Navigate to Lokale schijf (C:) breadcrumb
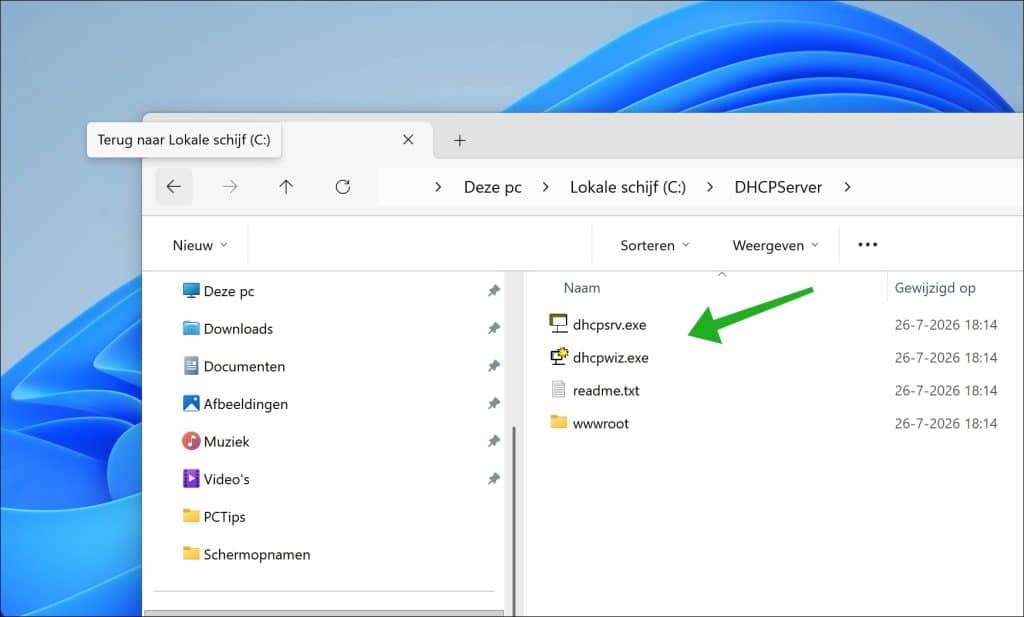Screen dimensions: 1024x617 [628, 187]
